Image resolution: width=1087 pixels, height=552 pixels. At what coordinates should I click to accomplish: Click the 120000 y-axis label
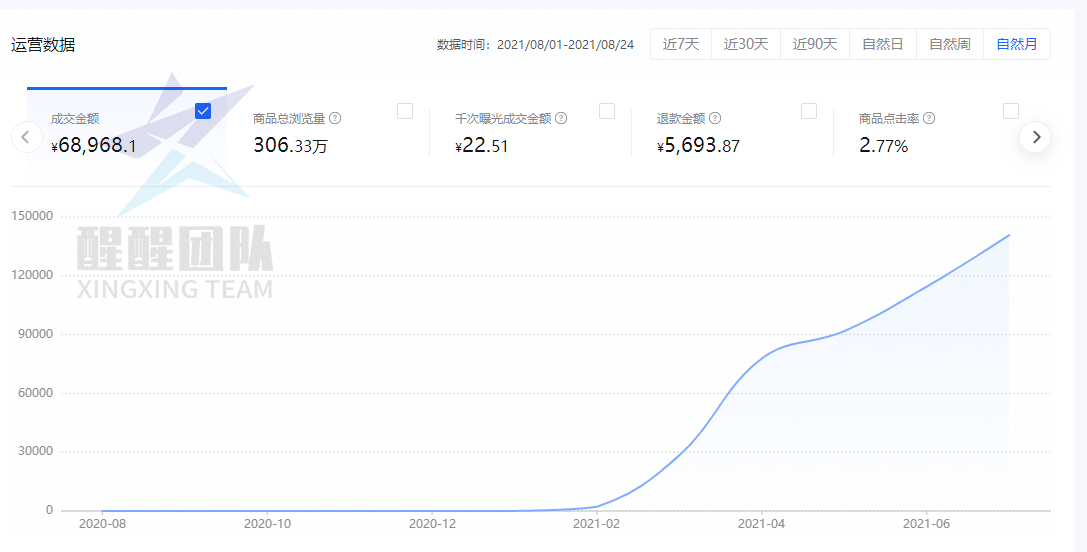pos(32,275)
